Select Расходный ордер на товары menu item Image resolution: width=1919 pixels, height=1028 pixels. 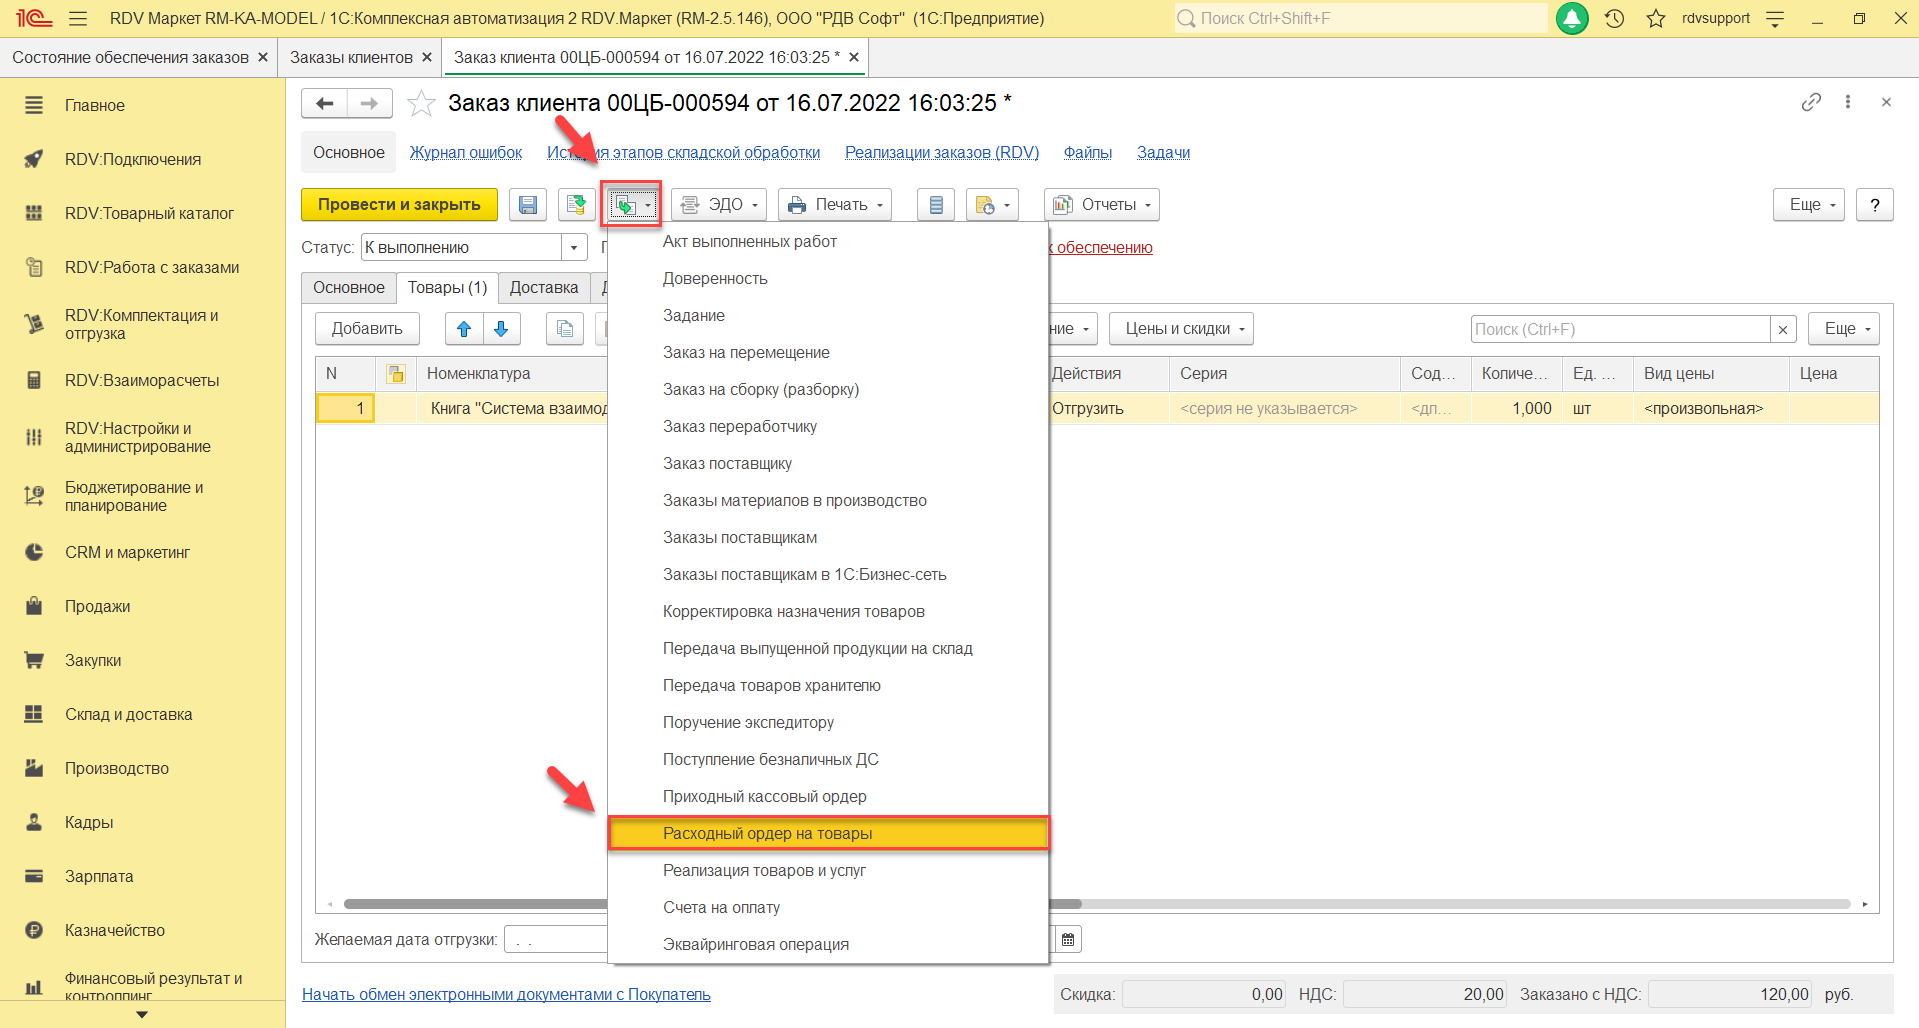coord(767,833)
